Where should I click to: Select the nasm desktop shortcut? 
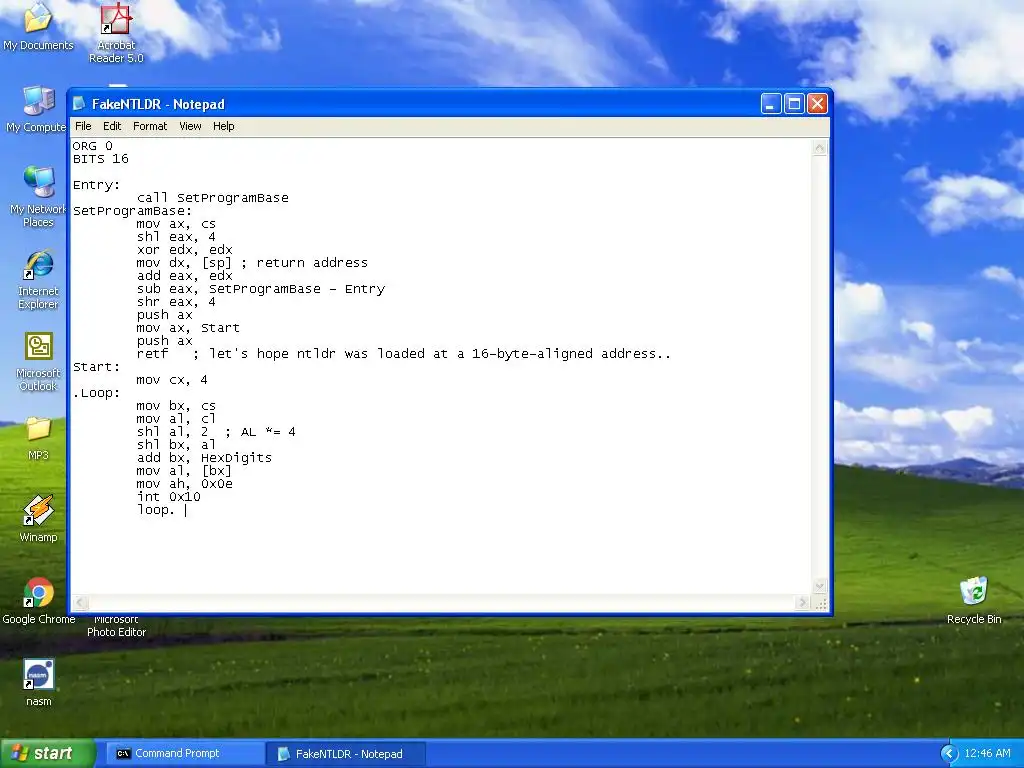(38, 683)
